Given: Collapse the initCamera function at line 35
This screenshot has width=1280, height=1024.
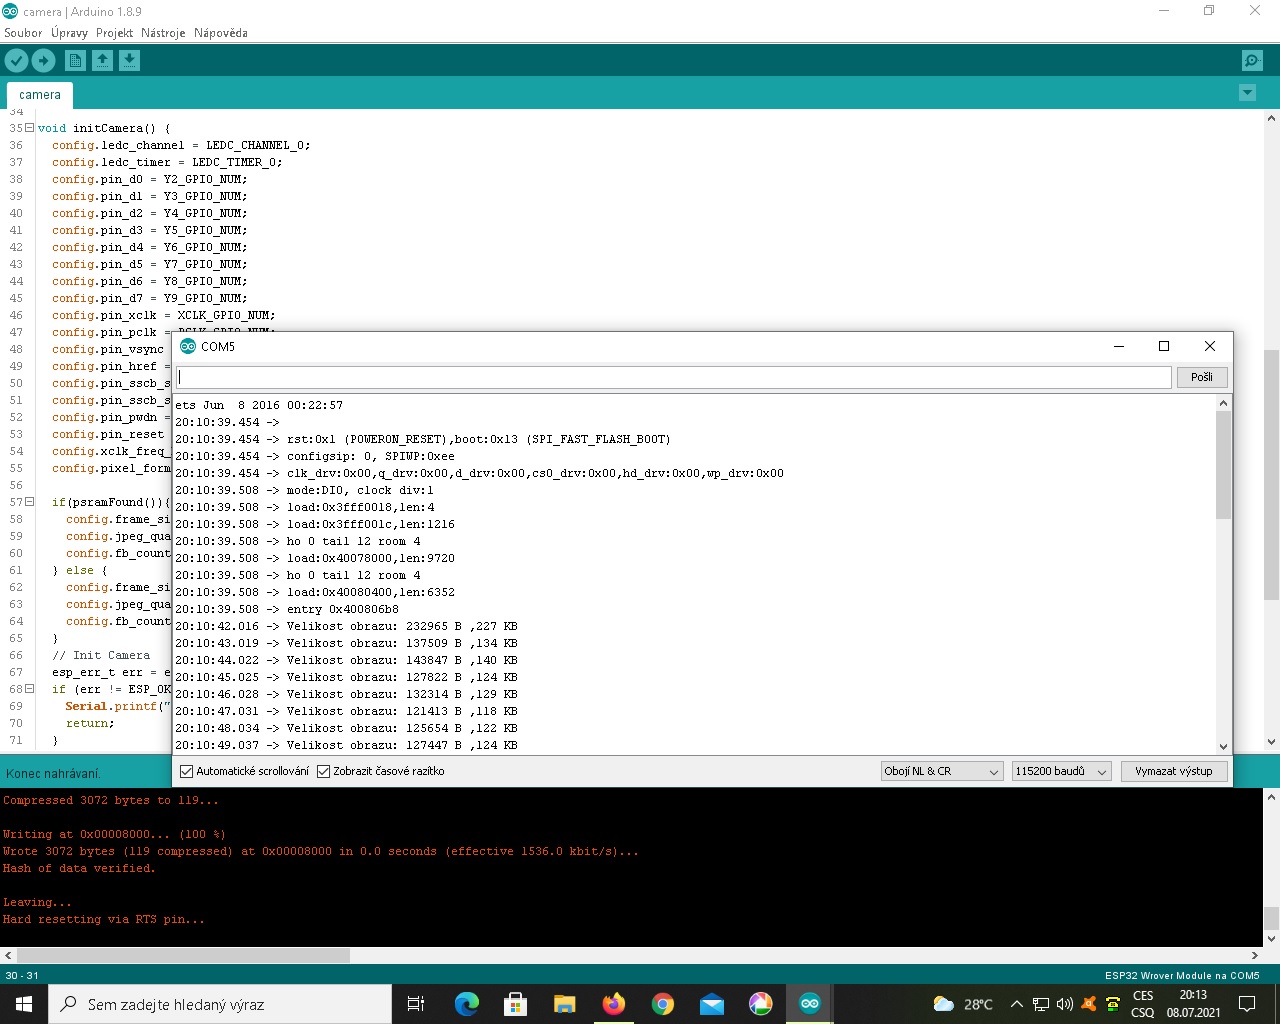Looking at the screenshot, I should 29,128.
